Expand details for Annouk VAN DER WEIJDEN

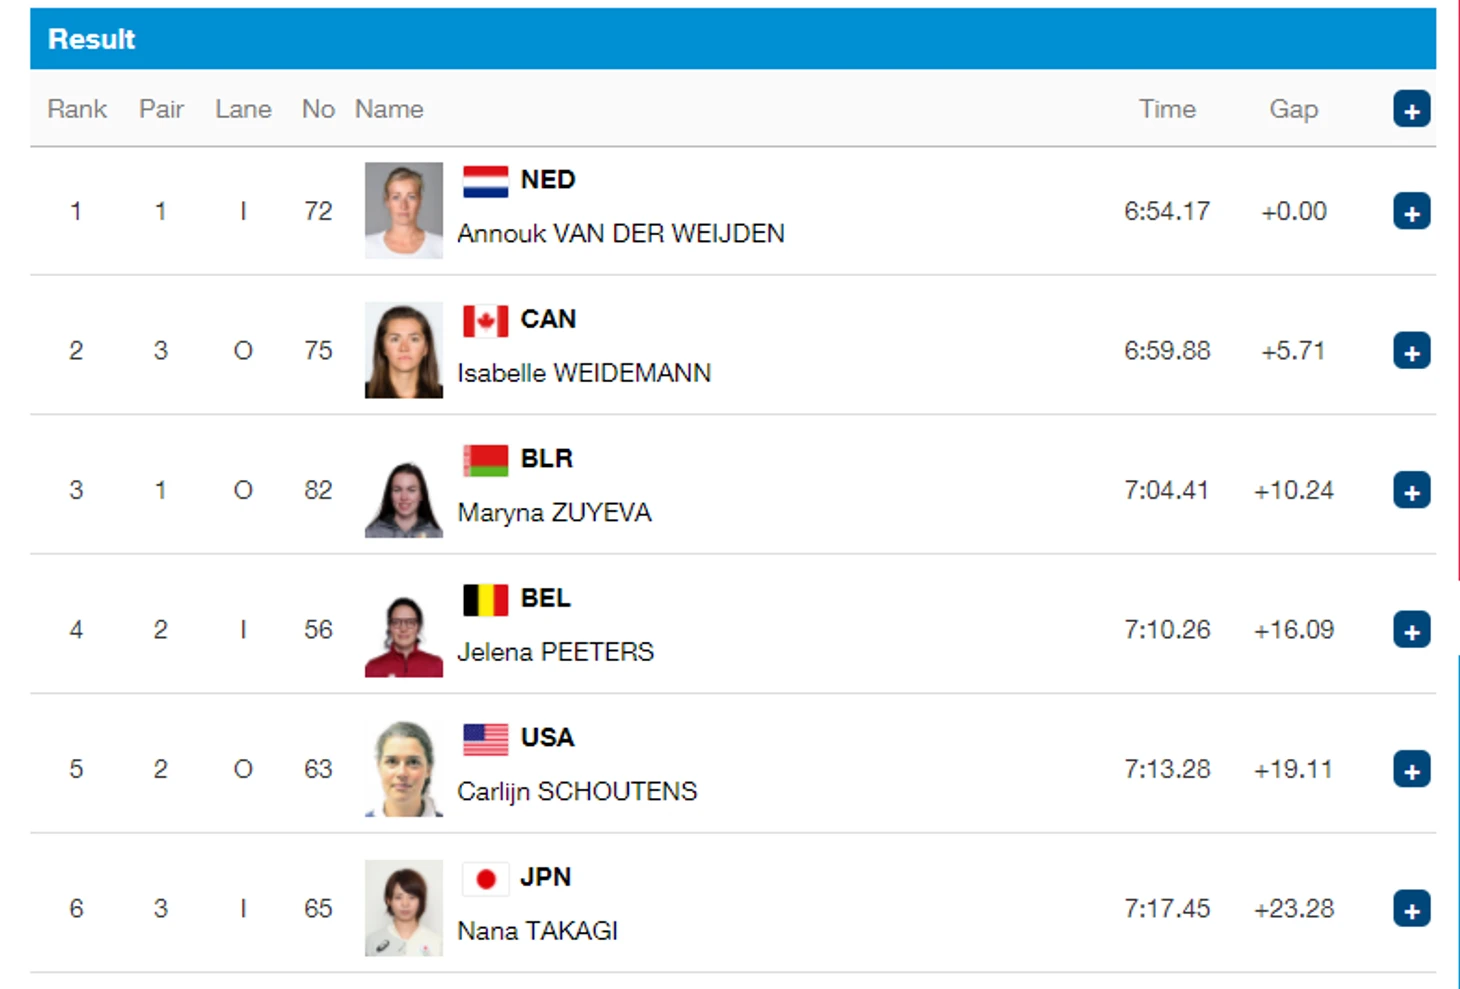point(1411,211)
